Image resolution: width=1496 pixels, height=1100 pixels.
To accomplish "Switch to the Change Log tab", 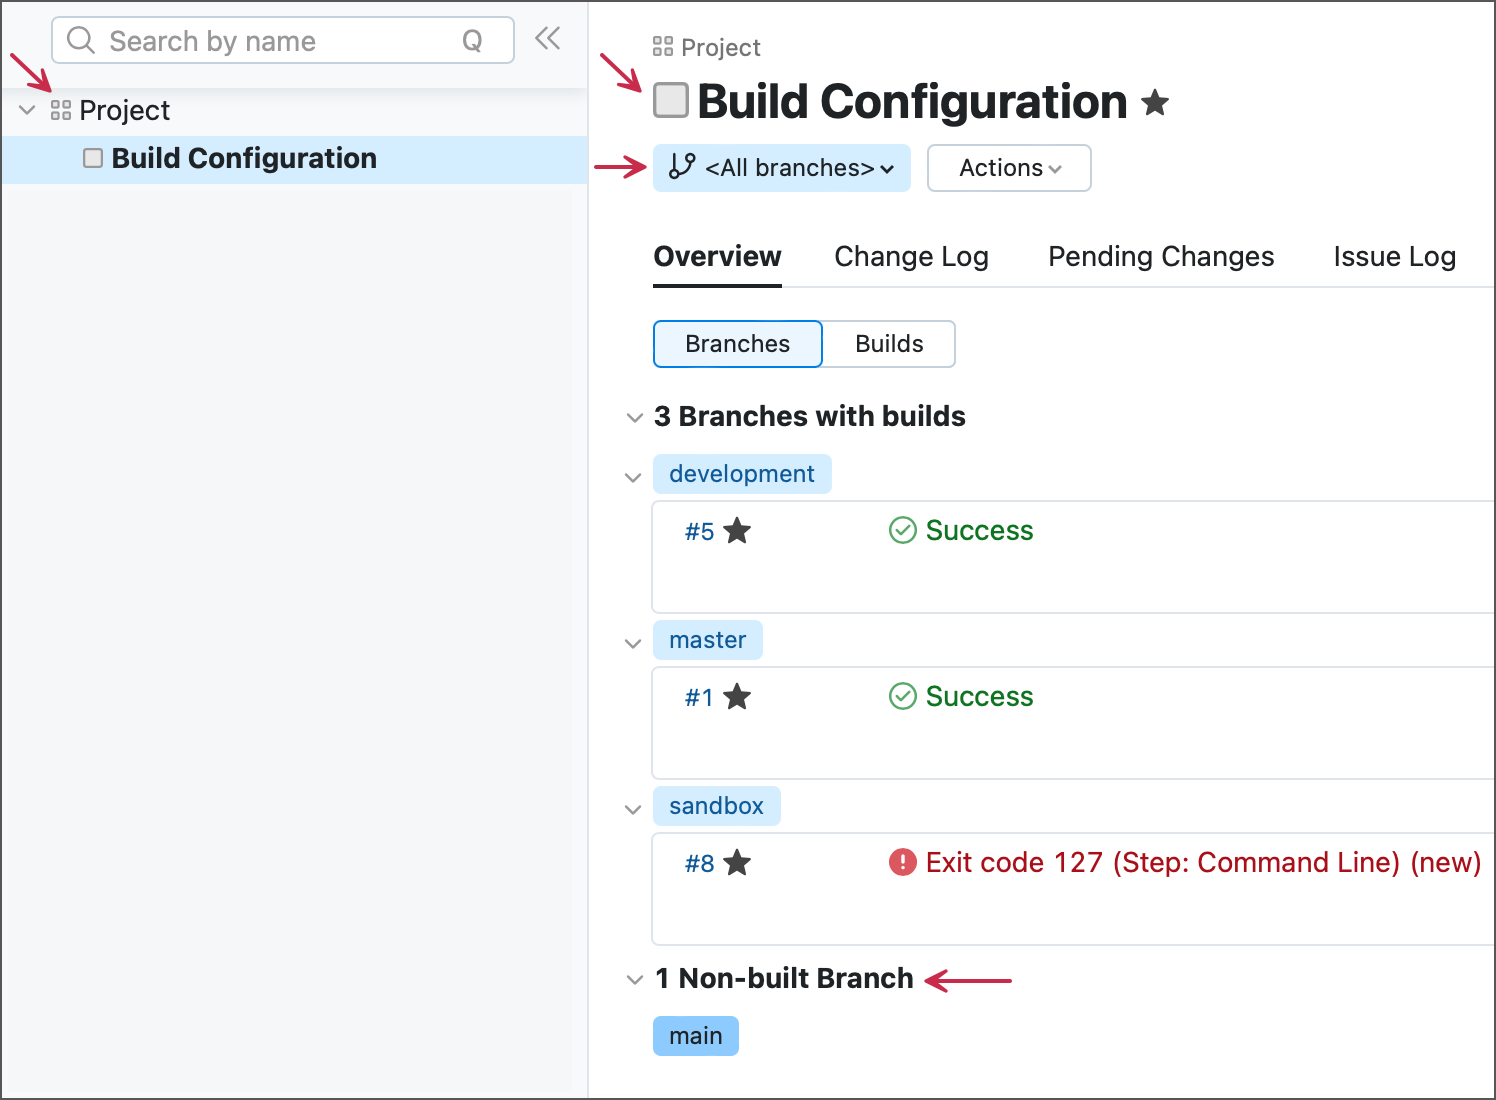I will (910, 257).
